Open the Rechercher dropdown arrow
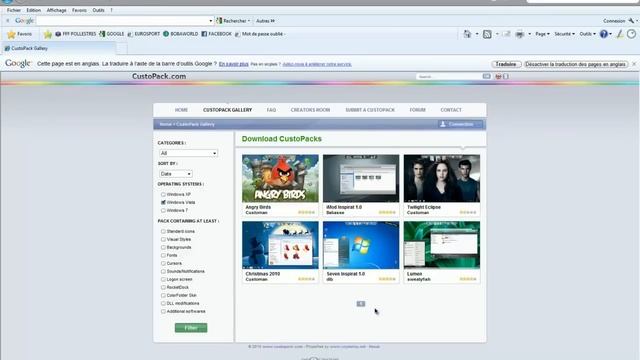Viewport: 640px width, 360px height. click(x=249, y=21)
